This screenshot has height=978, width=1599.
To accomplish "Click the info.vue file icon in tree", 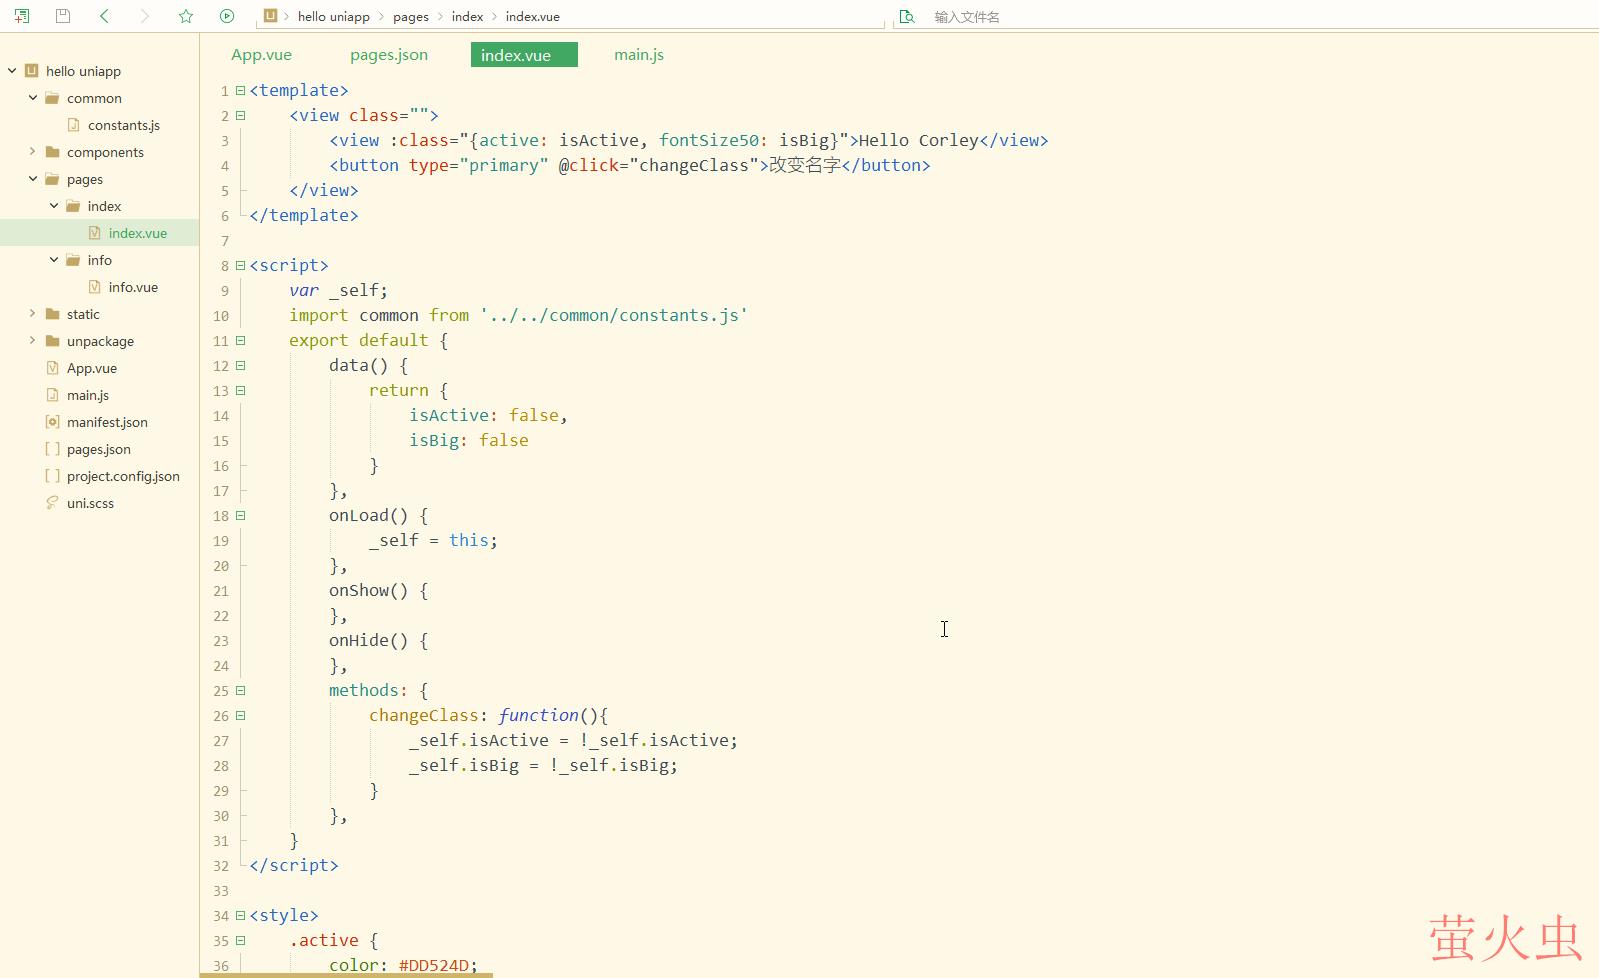I will [94, 287].
